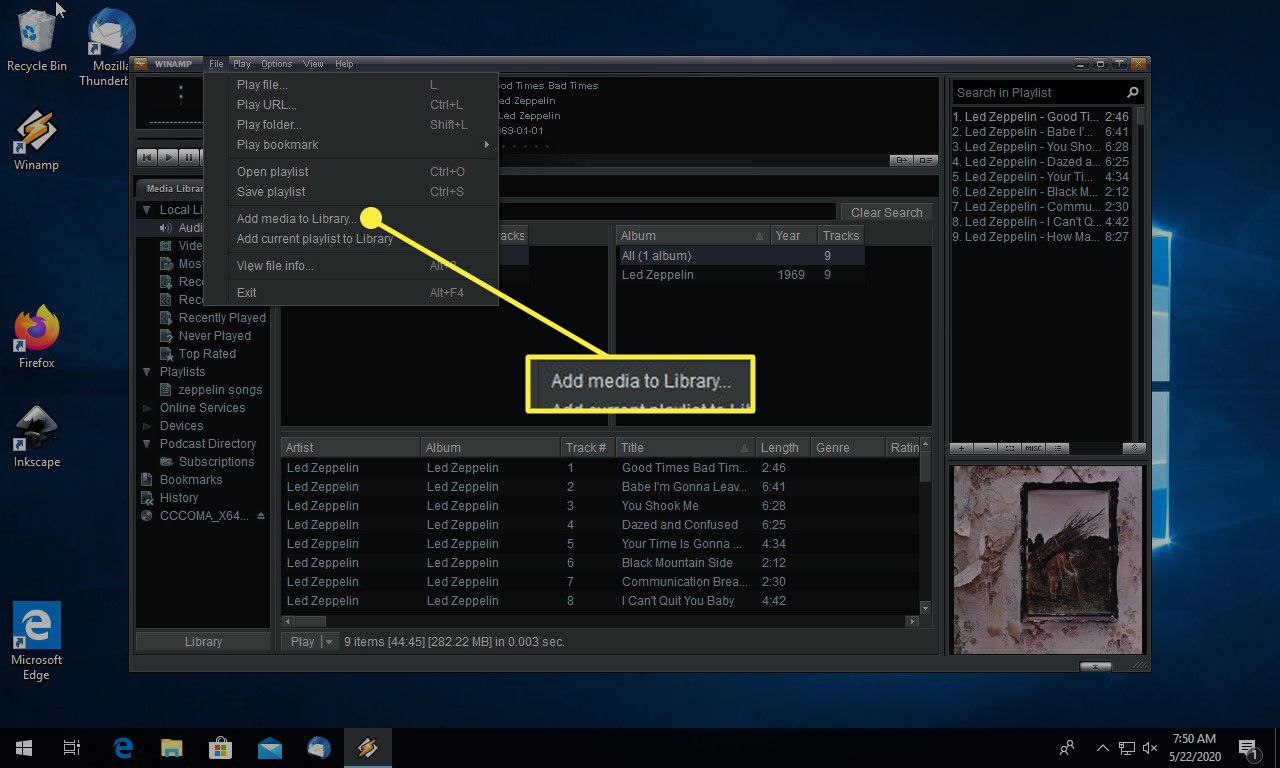Collapse the Podcast Directory tree node

click(x=147, y=444)
